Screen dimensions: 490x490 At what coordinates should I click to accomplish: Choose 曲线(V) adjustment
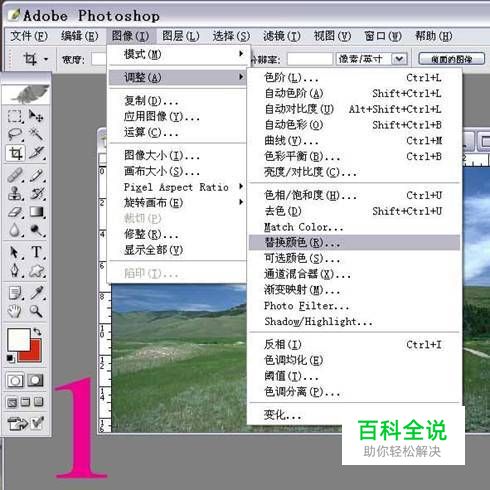click(x=354, y=141)
